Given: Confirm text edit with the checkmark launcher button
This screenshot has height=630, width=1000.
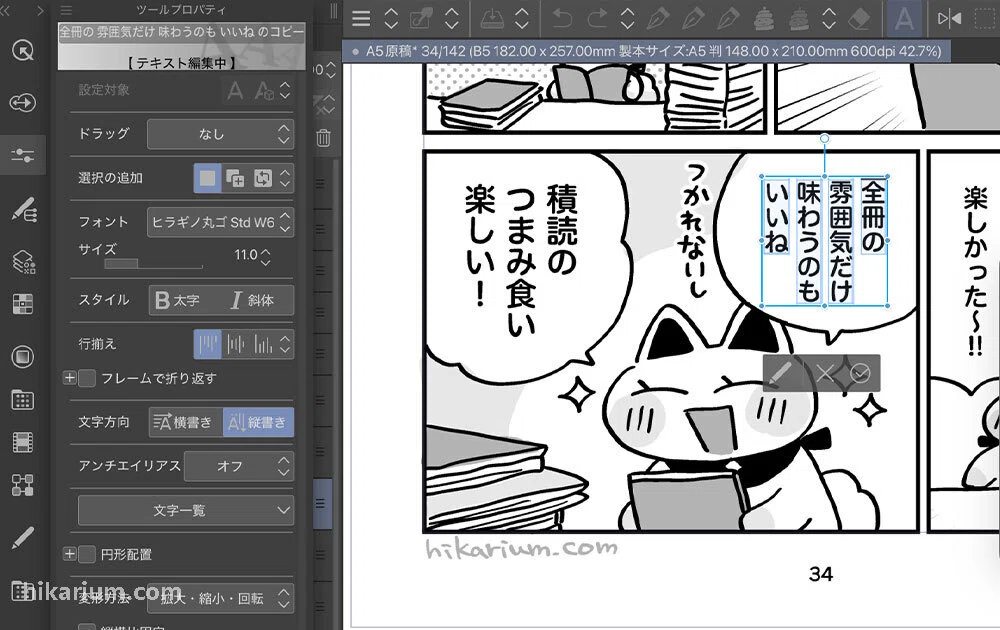Looking at the screenshot, I should (x=860, y=373).
